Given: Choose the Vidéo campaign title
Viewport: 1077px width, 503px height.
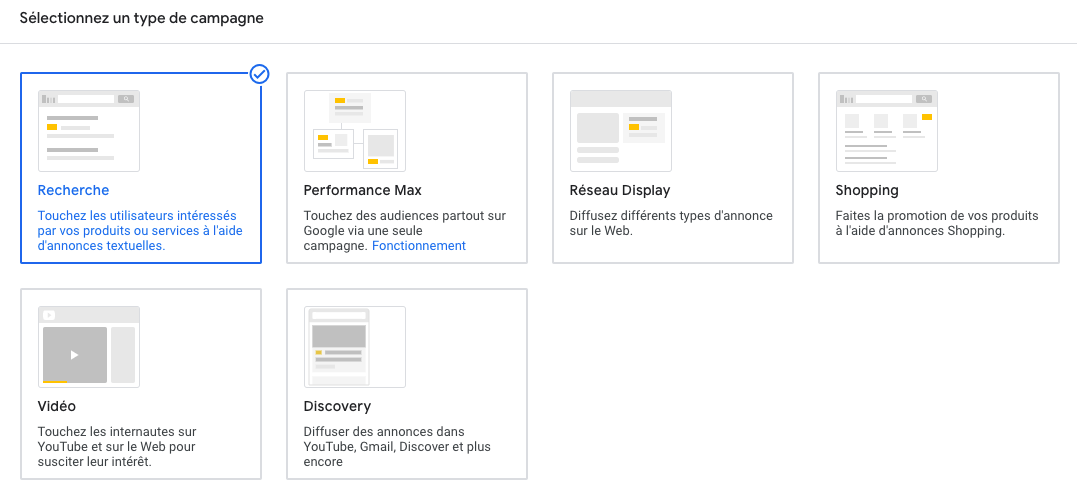Looking at the screenshot, I should 56,406.
